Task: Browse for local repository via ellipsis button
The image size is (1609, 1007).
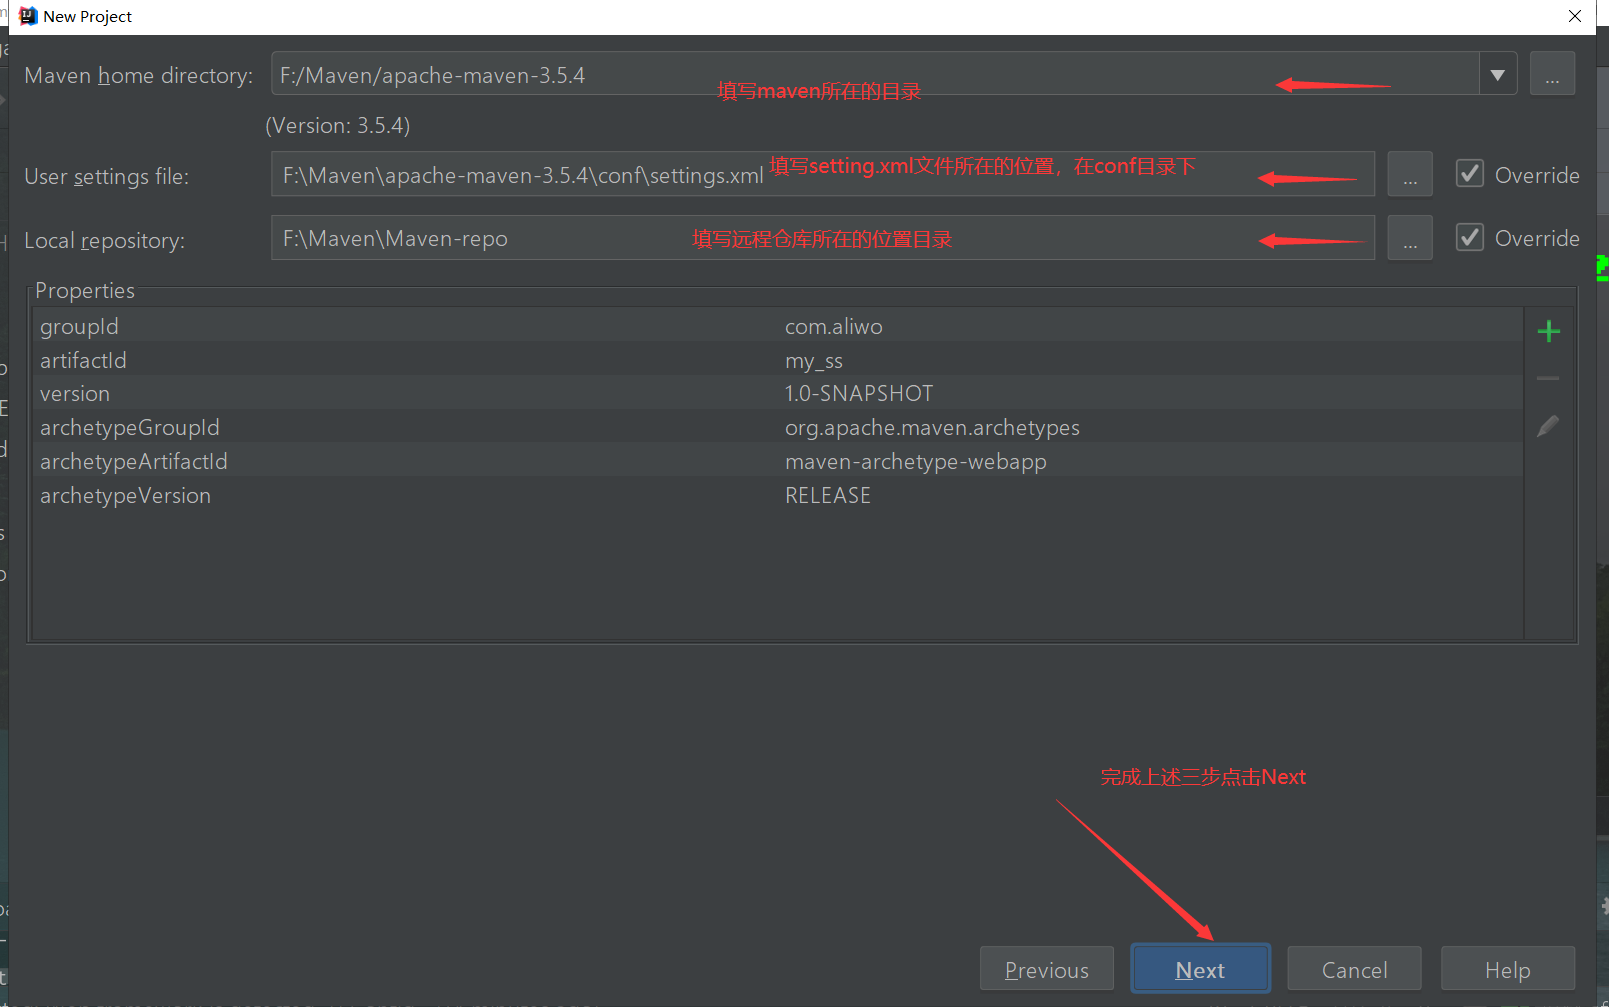Action: coord(1410,237)
